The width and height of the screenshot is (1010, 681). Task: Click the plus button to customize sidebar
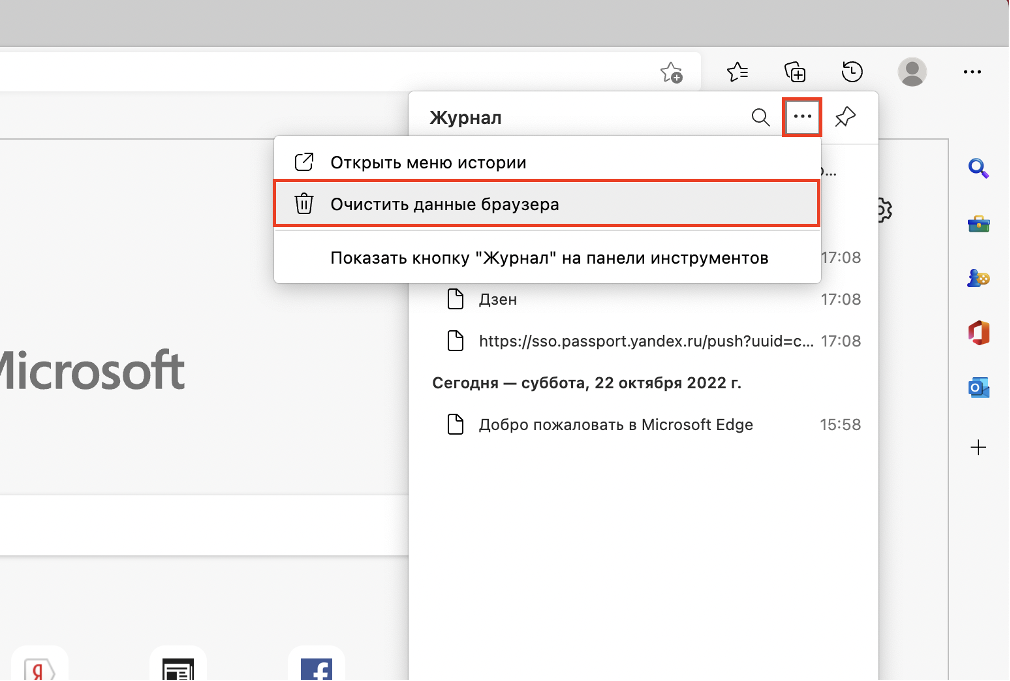[x=978, y=447]
